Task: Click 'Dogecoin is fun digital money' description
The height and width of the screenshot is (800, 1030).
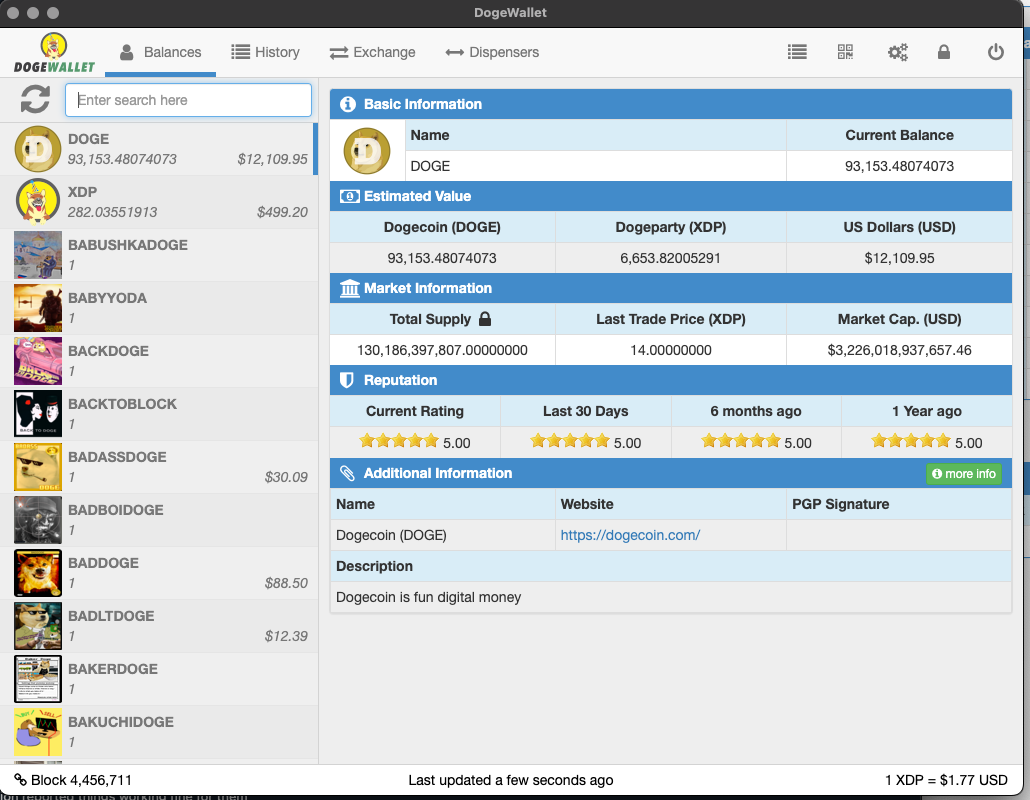Action: point(428,597)
